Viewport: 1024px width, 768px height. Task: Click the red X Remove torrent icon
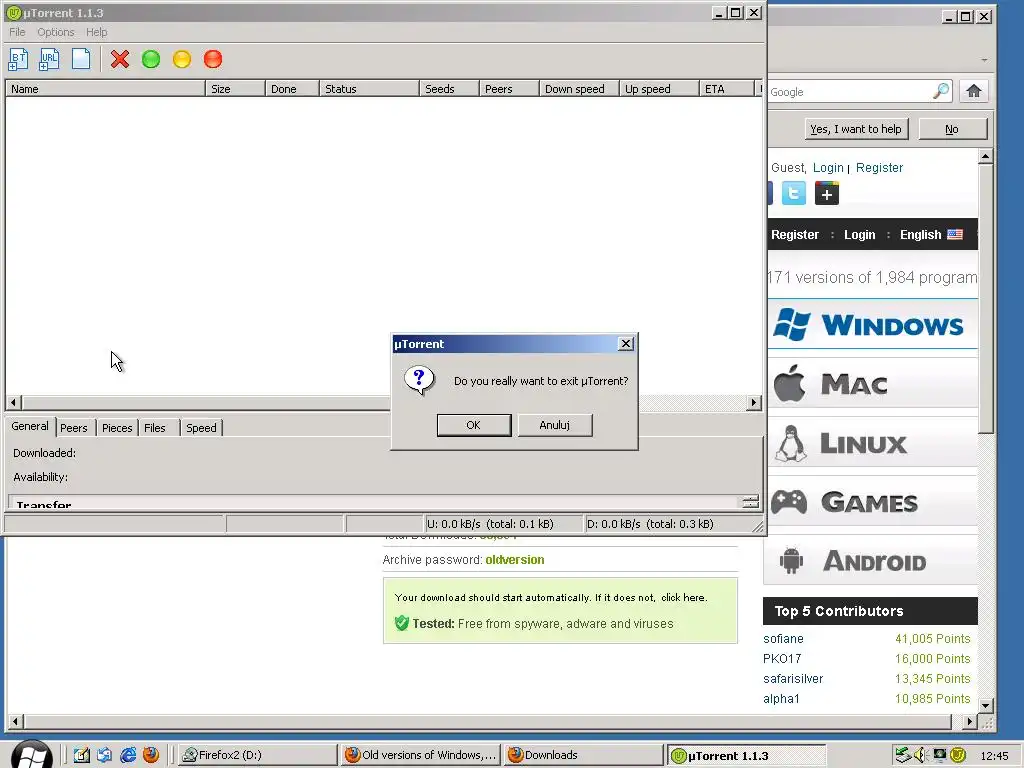pyautogui.click(x=120, y=59)
